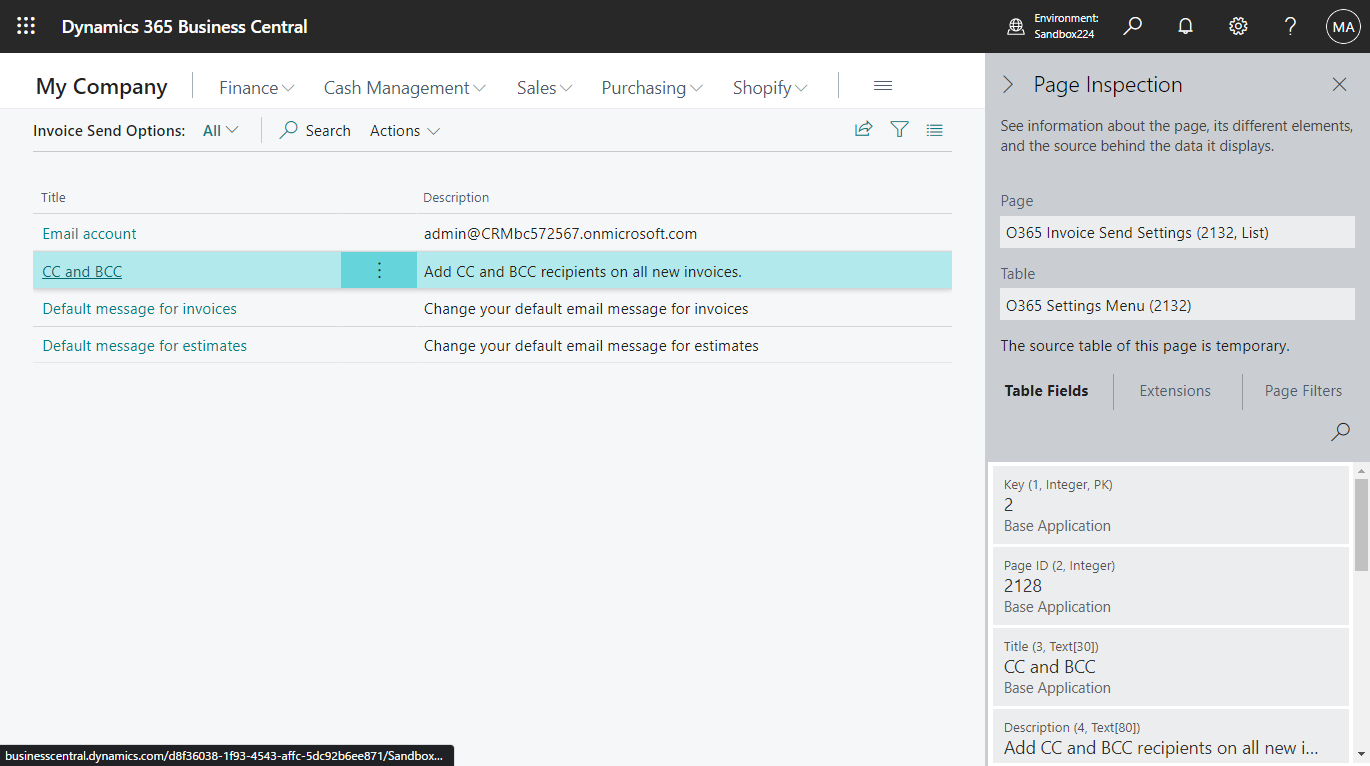Open the Email account settings link
This screenshot has height=766, width=1370.
89,233
